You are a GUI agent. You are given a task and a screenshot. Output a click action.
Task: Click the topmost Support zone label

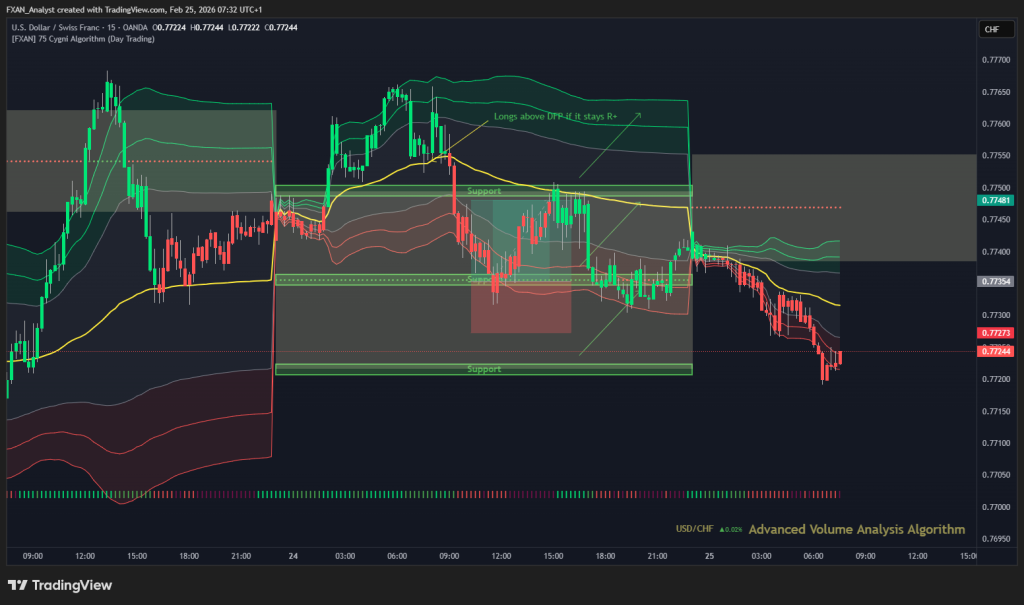coord(483,190)
